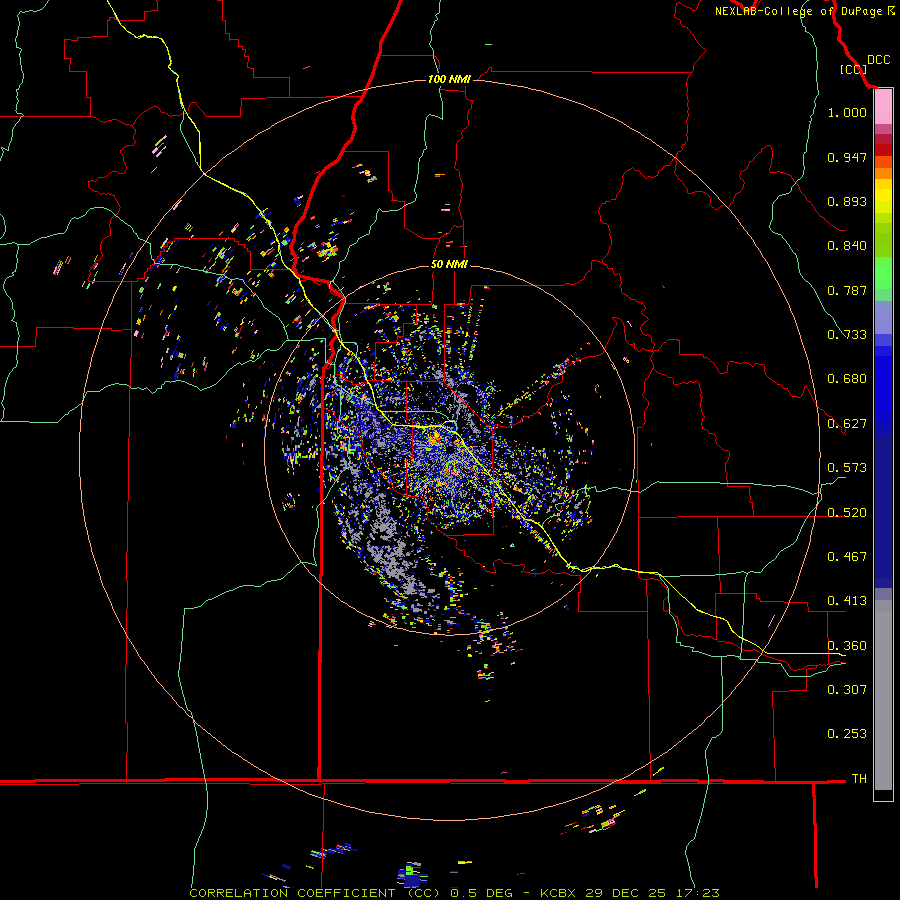This screenshot has height=900, width=900.
Task: Click the 0.787 scale value
Action: [847, 290]
